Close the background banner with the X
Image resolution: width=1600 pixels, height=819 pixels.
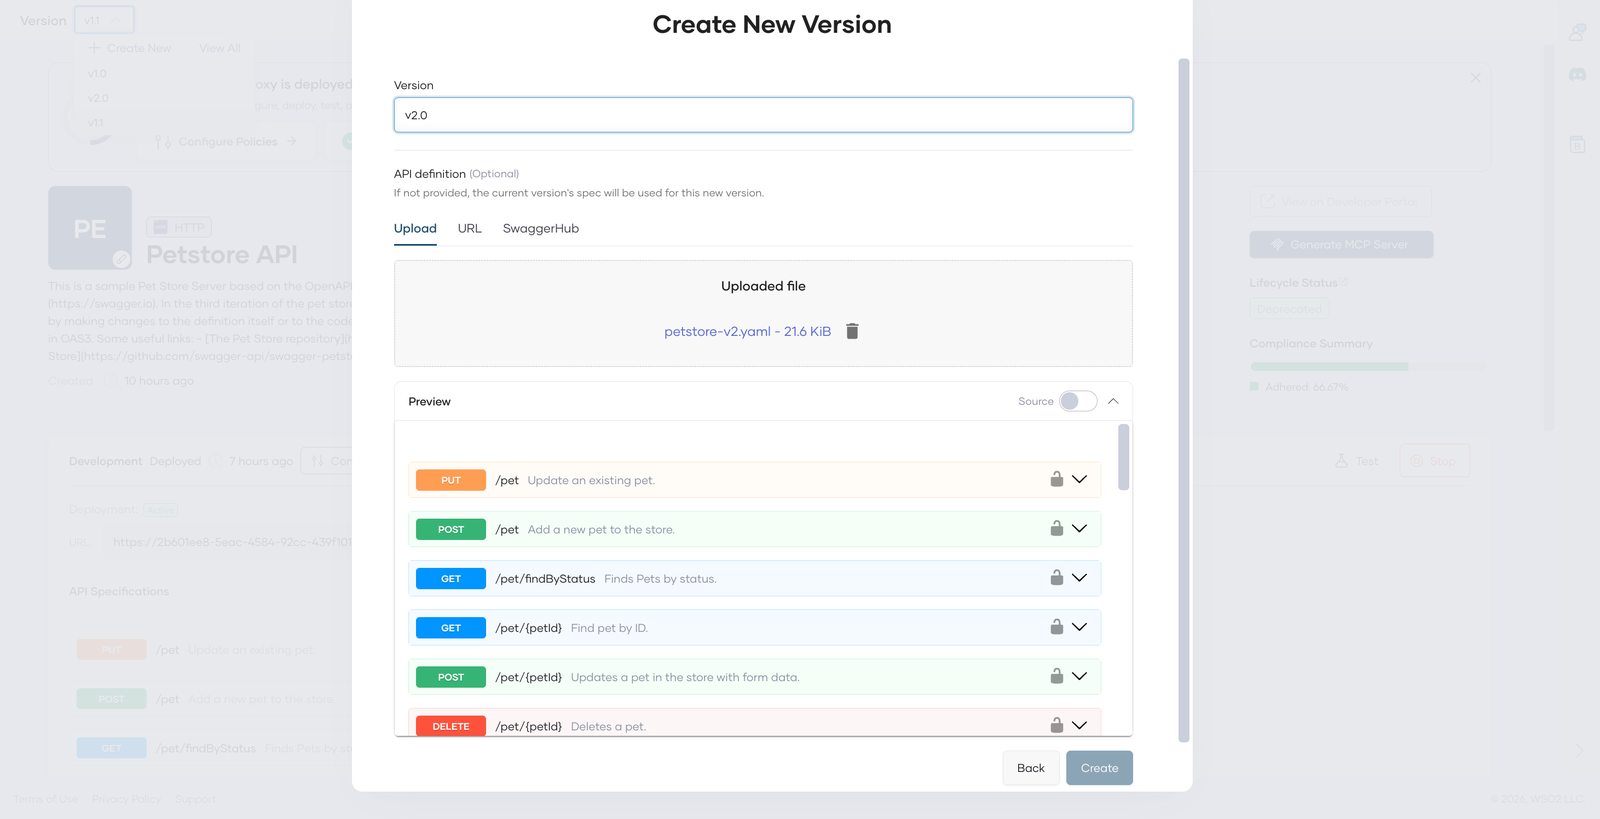point(1475,77)
